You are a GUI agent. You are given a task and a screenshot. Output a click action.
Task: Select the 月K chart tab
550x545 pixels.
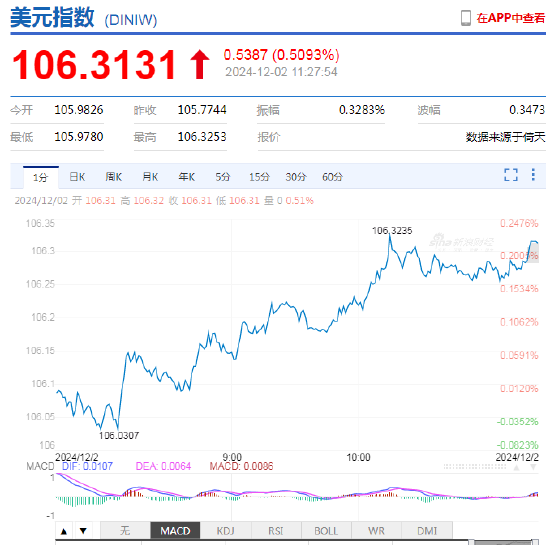tap(150, 177)
